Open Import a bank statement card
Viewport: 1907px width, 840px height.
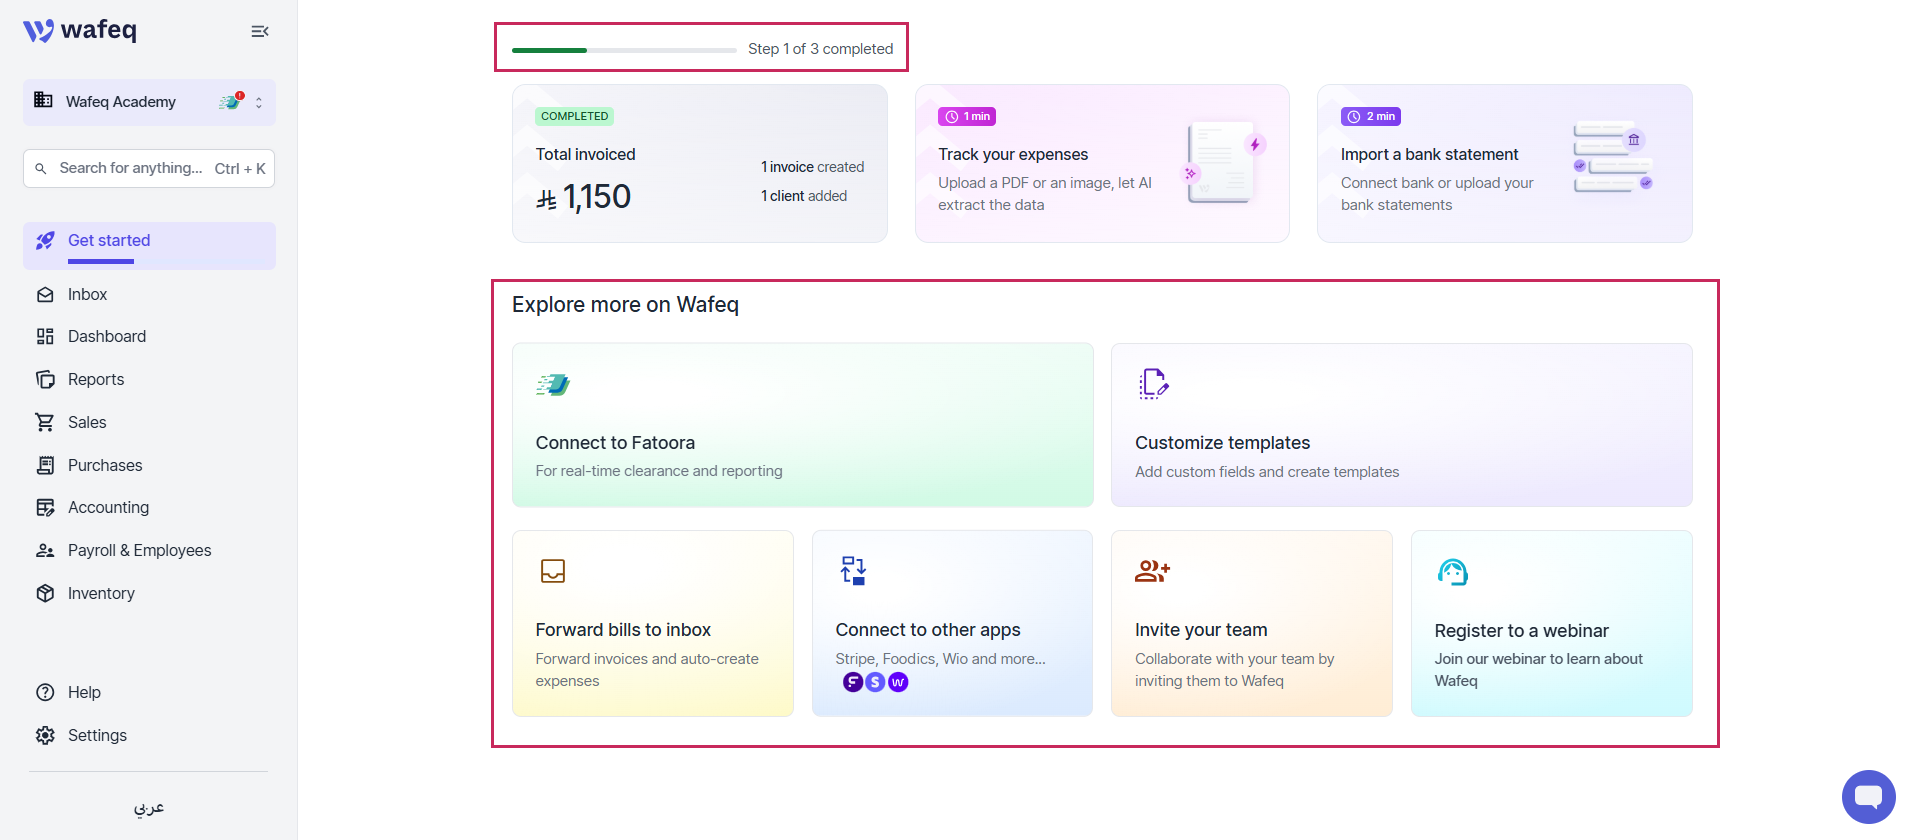[1504, 163]
